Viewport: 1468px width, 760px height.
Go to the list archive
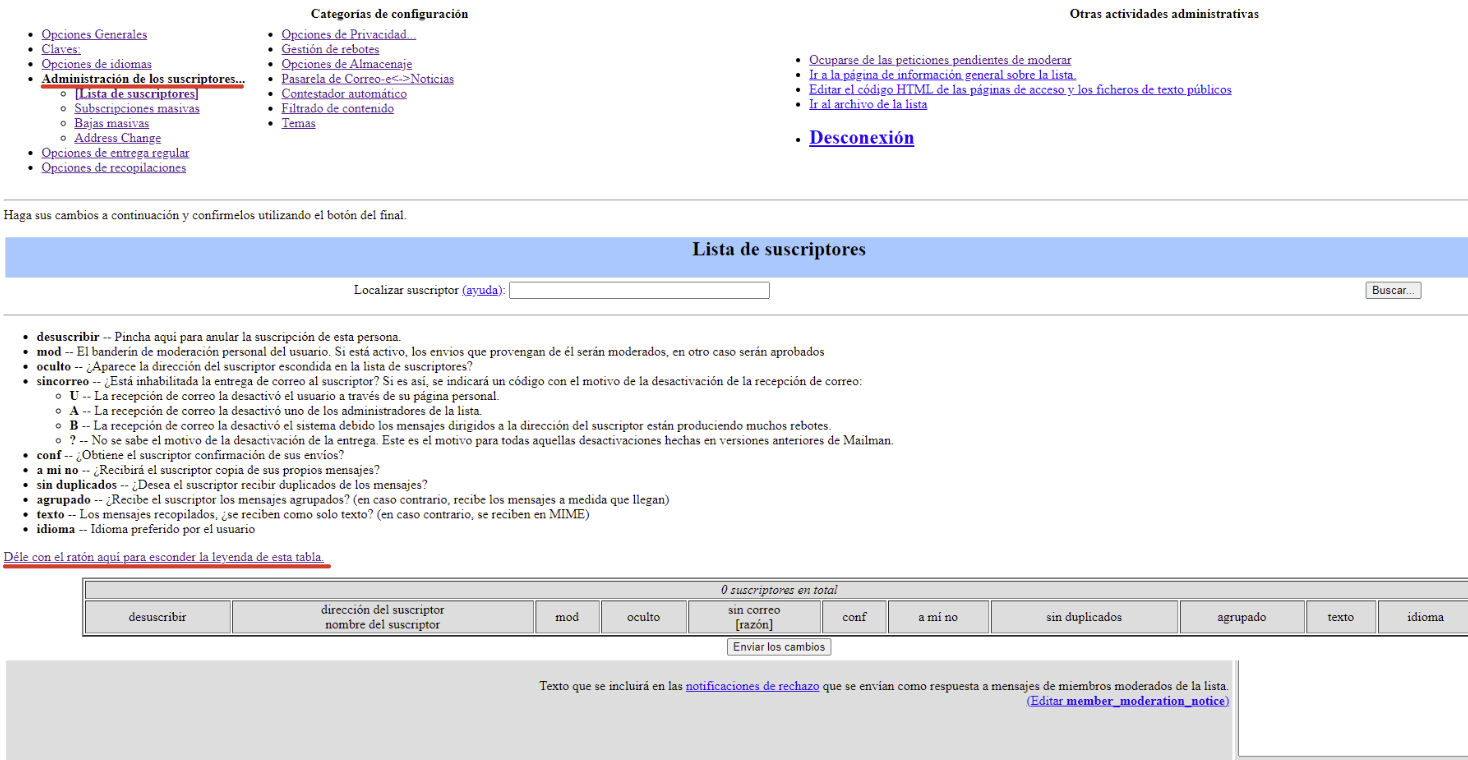point(868,104)
